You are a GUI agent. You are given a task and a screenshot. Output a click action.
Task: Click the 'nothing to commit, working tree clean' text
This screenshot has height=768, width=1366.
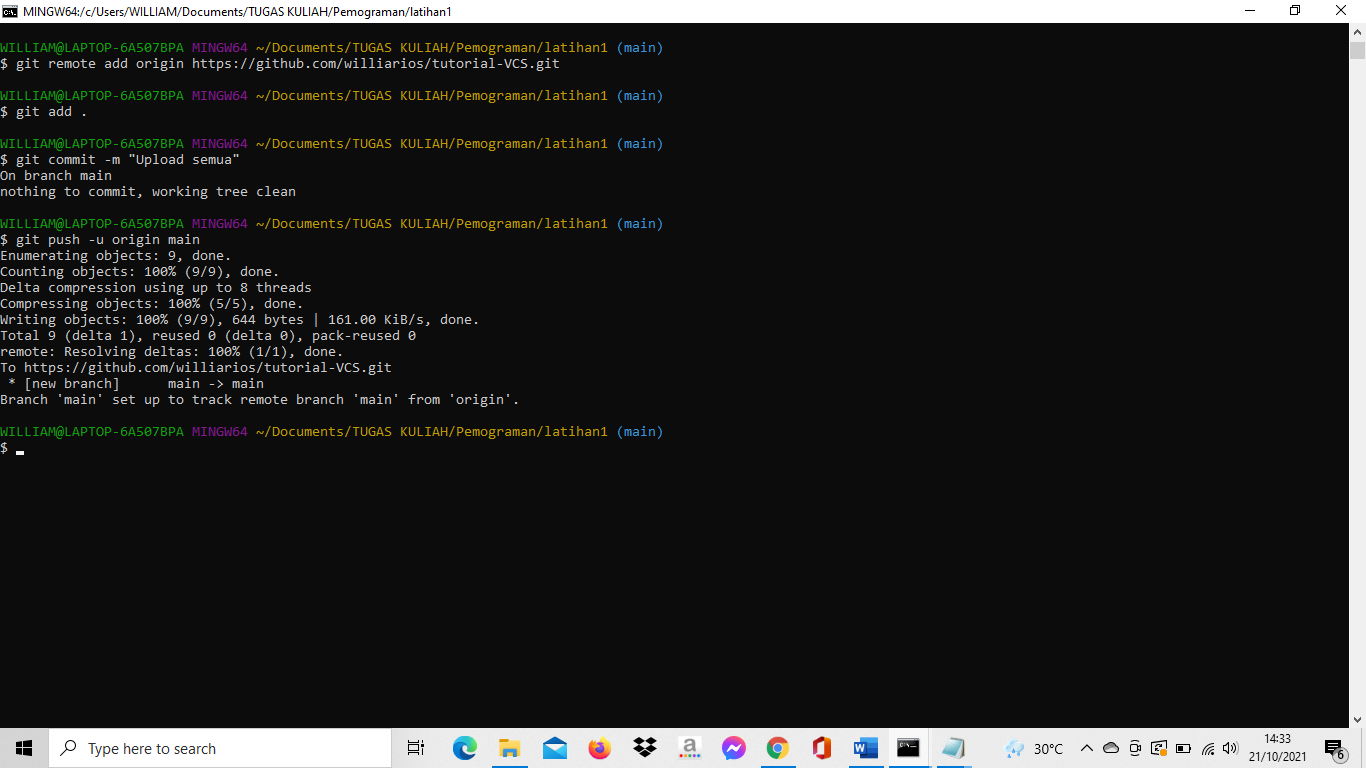coord(148,192)
